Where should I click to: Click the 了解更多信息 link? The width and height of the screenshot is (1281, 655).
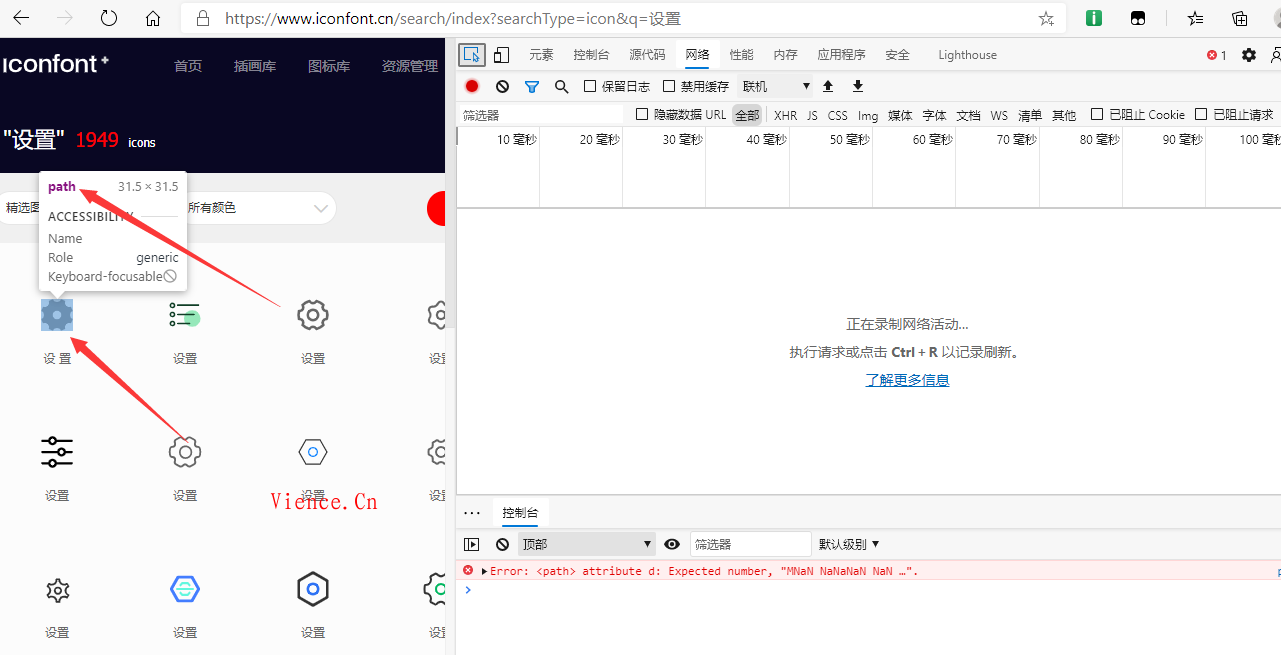click(x=907, y=380)
